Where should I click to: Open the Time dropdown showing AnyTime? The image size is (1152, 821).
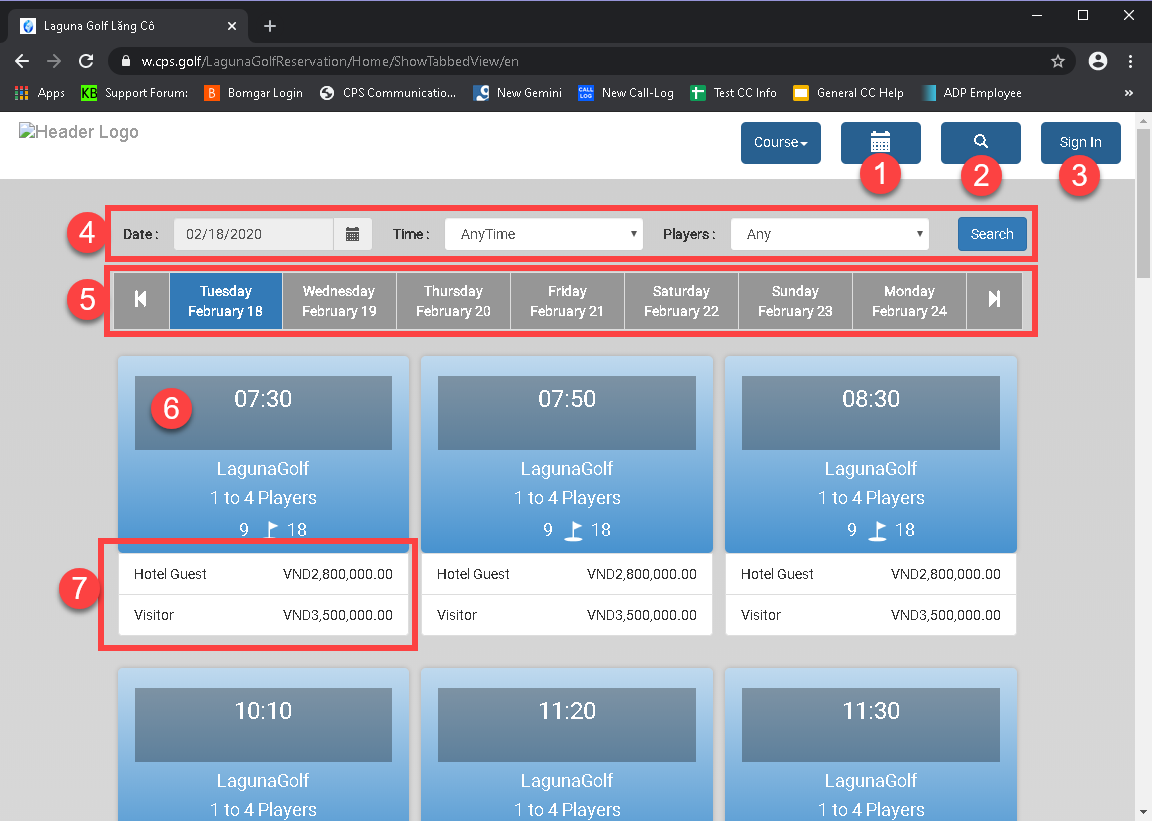543,234
